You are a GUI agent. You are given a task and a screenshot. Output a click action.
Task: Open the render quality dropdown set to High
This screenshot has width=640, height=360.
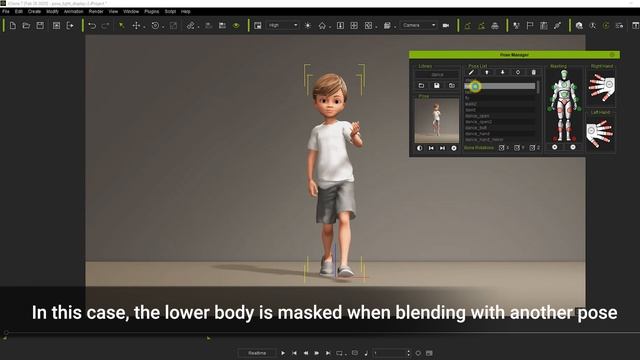coord(283,25)
